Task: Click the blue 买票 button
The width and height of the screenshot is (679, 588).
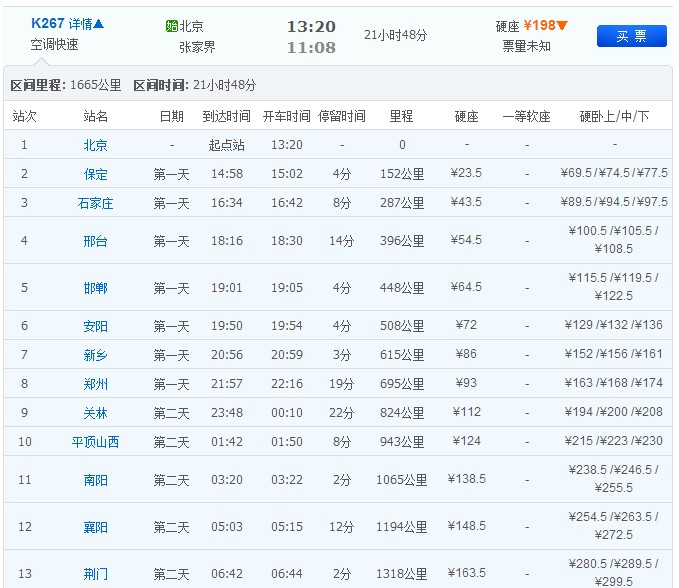Action: 631,36
